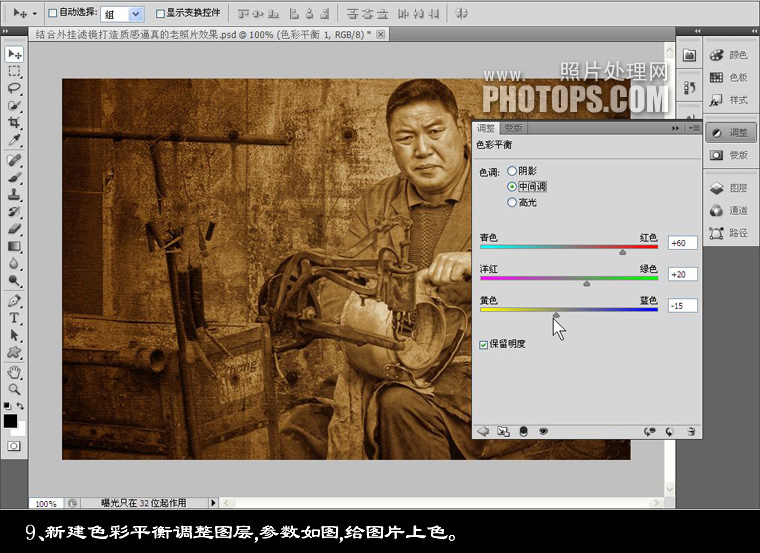Image resolution: width=760 pixels, height=553 pixels.
Task: Click the return-to-adjustment-list arrow icon
Action: point(483,431)
